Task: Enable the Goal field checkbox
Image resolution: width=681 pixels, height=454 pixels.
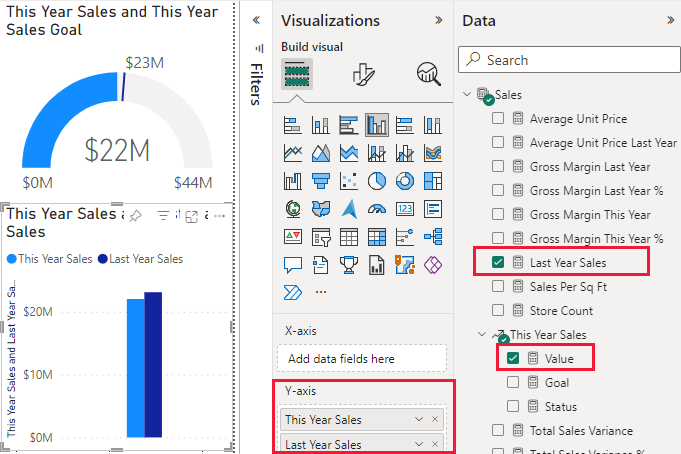Action: [513, 382]
